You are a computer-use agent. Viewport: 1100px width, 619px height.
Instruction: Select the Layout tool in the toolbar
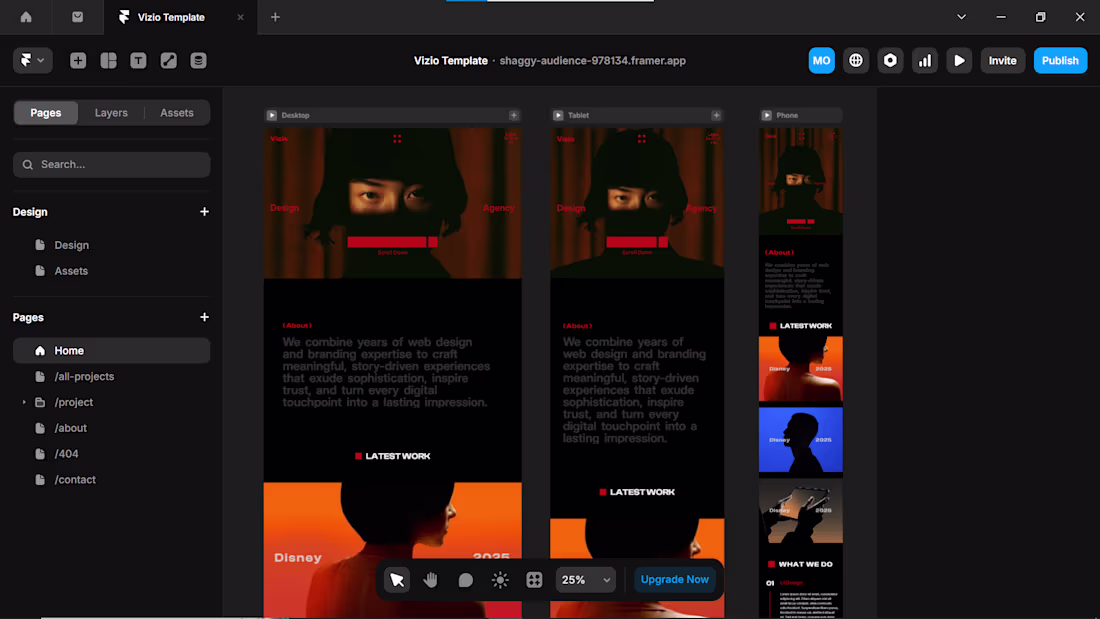click(x=108, y=60)
